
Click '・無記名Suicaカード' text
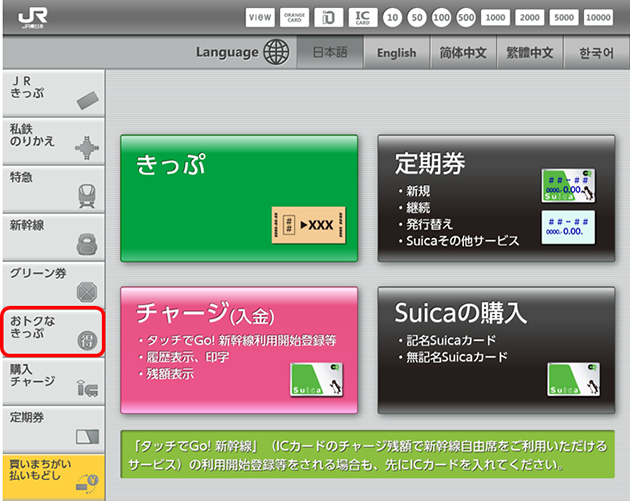452,357
